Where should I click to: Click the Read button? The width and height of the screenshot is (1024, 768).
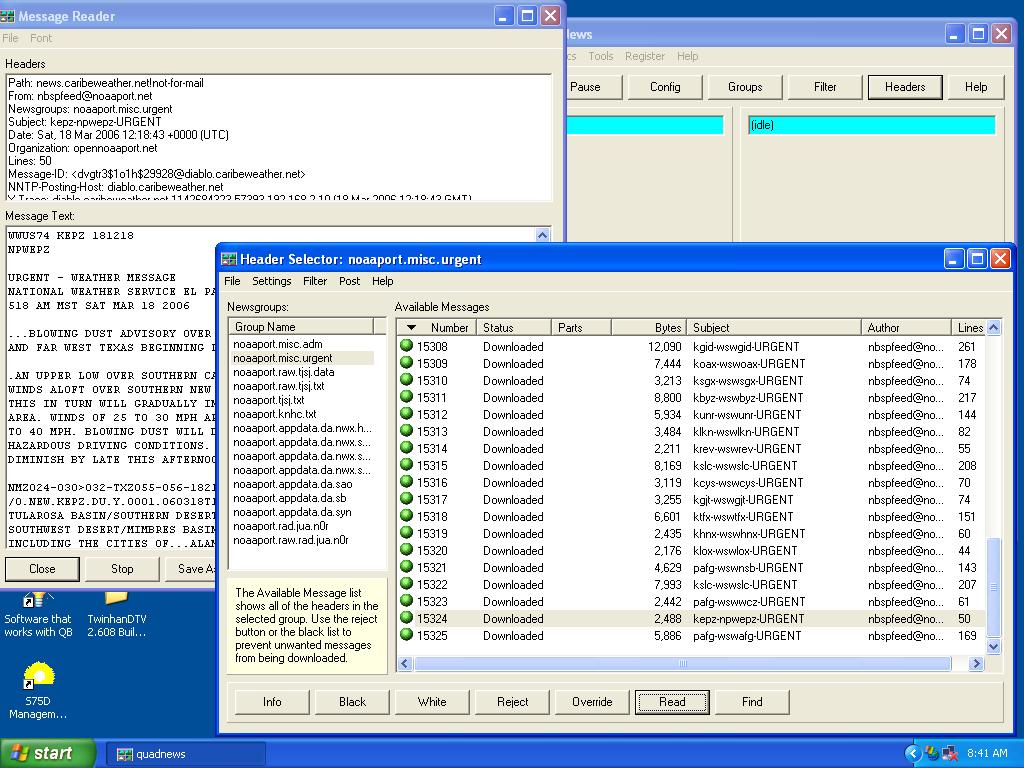[672, 702]
